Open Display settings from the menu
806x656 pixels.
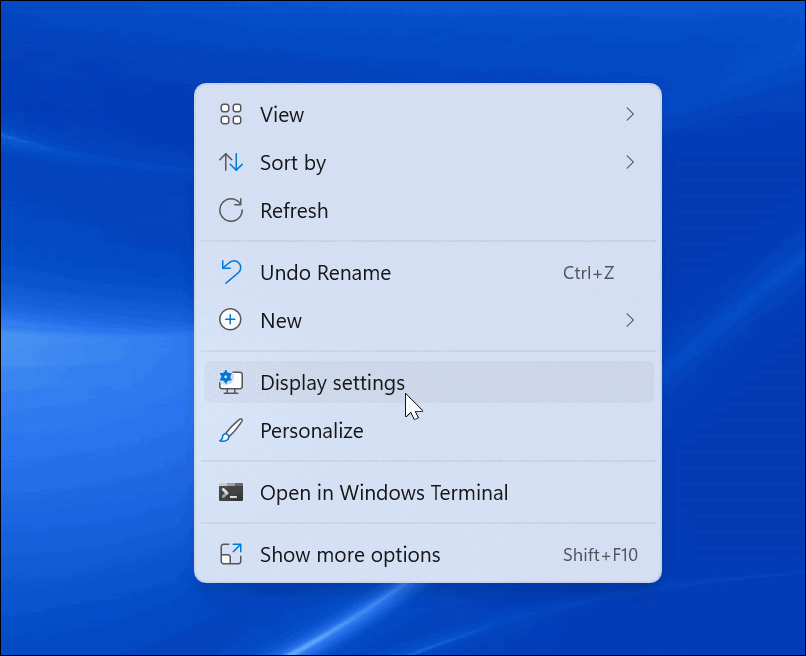pos(428,382)
